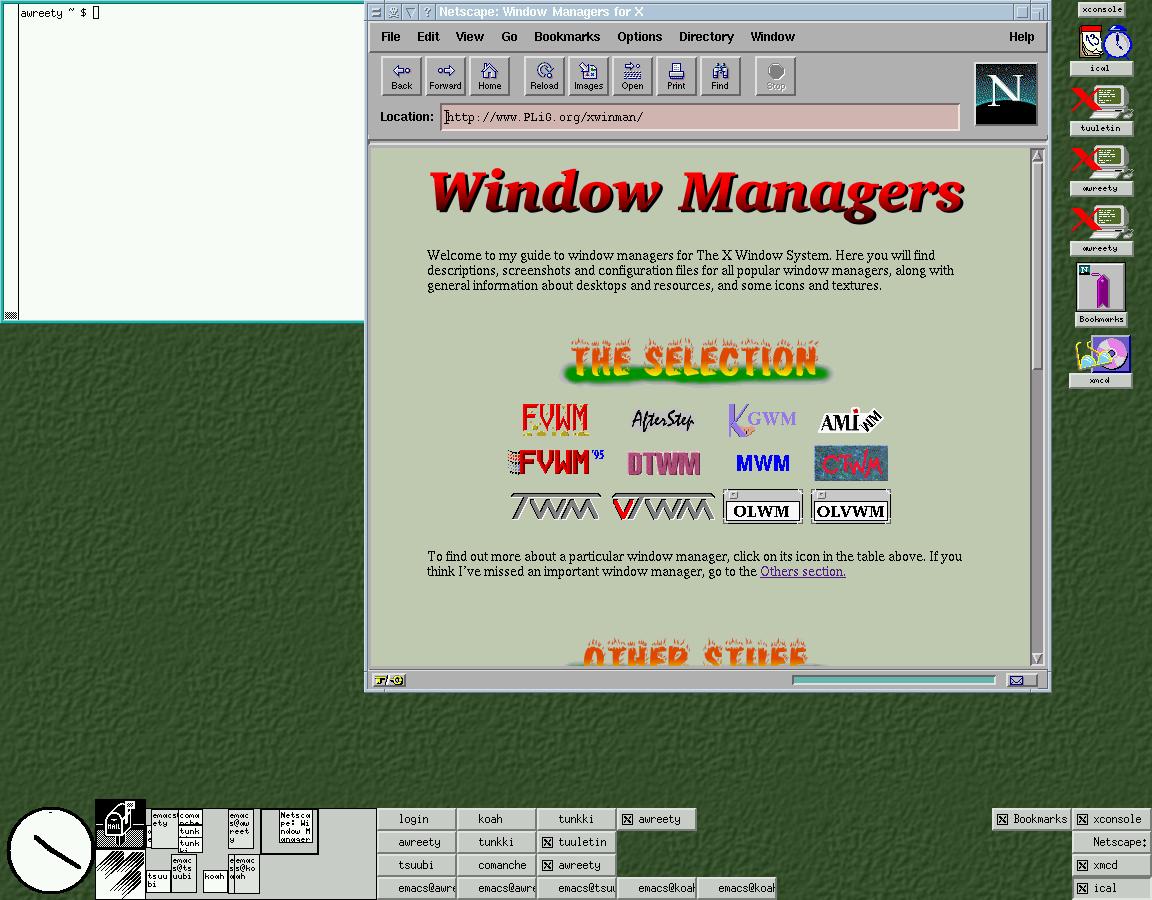The height and width of the screenshot is (900, 1152).
Task: Click the security key icon in status bar
Action: (x=389, y=680)
